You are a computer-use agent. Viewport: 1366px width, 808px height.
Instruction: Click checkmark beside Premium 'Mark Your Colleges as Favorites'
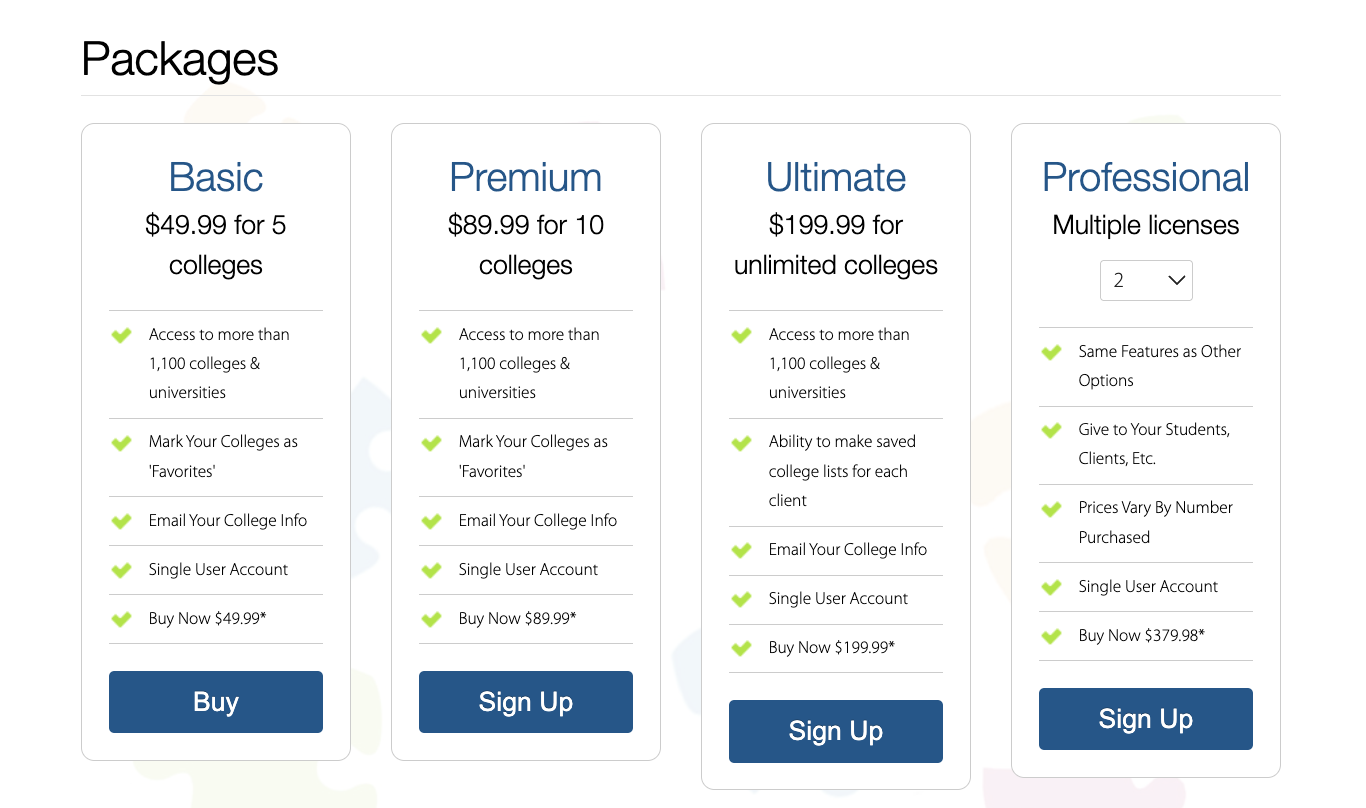[x=432, y=442]
